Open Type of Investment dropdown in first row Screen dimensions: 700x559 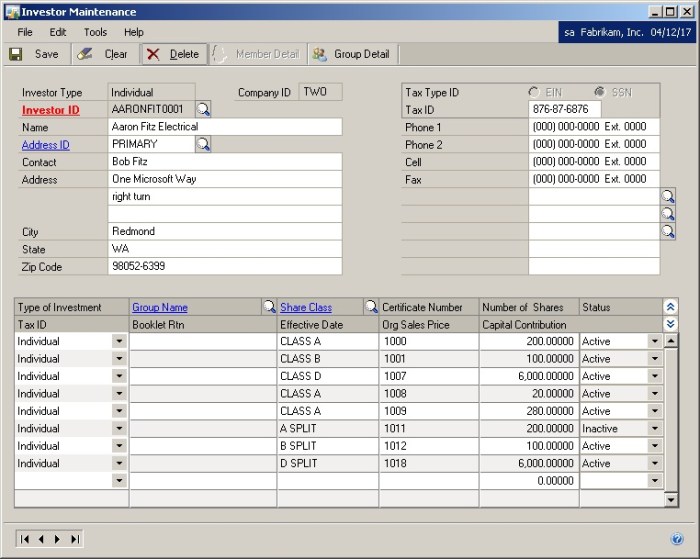[119, 342]
